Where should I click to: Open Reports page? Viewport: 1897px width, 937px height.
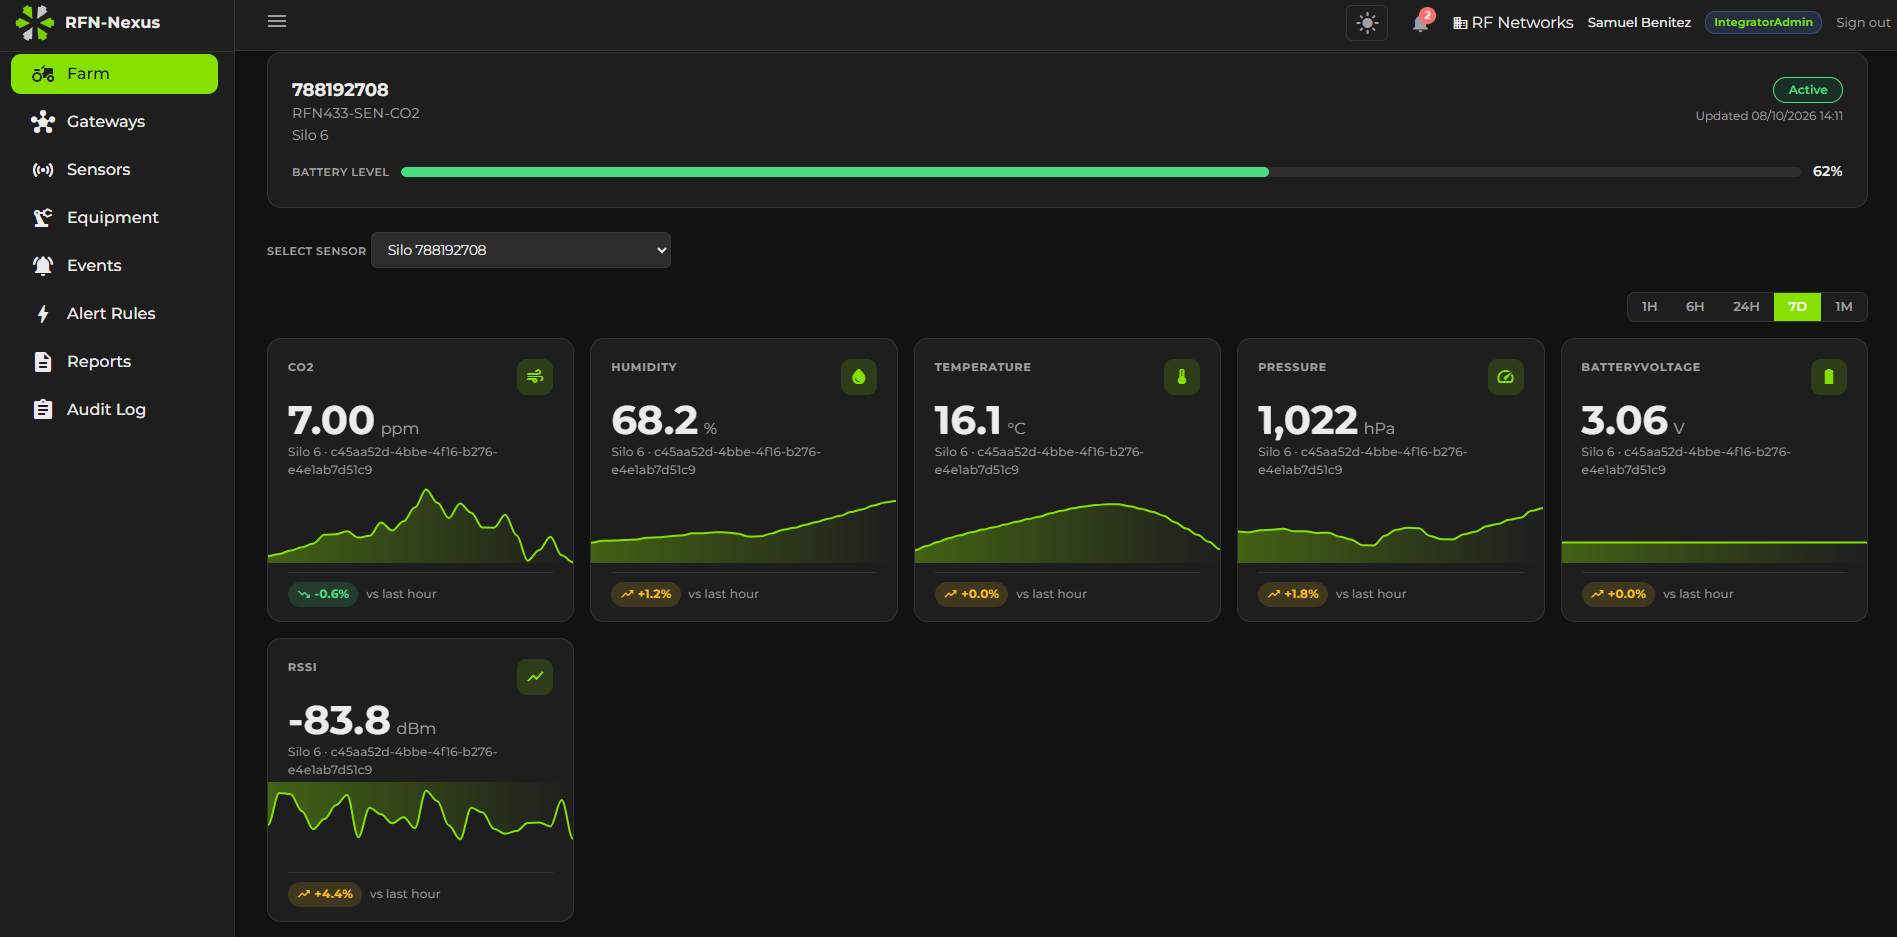coord(114,362)
